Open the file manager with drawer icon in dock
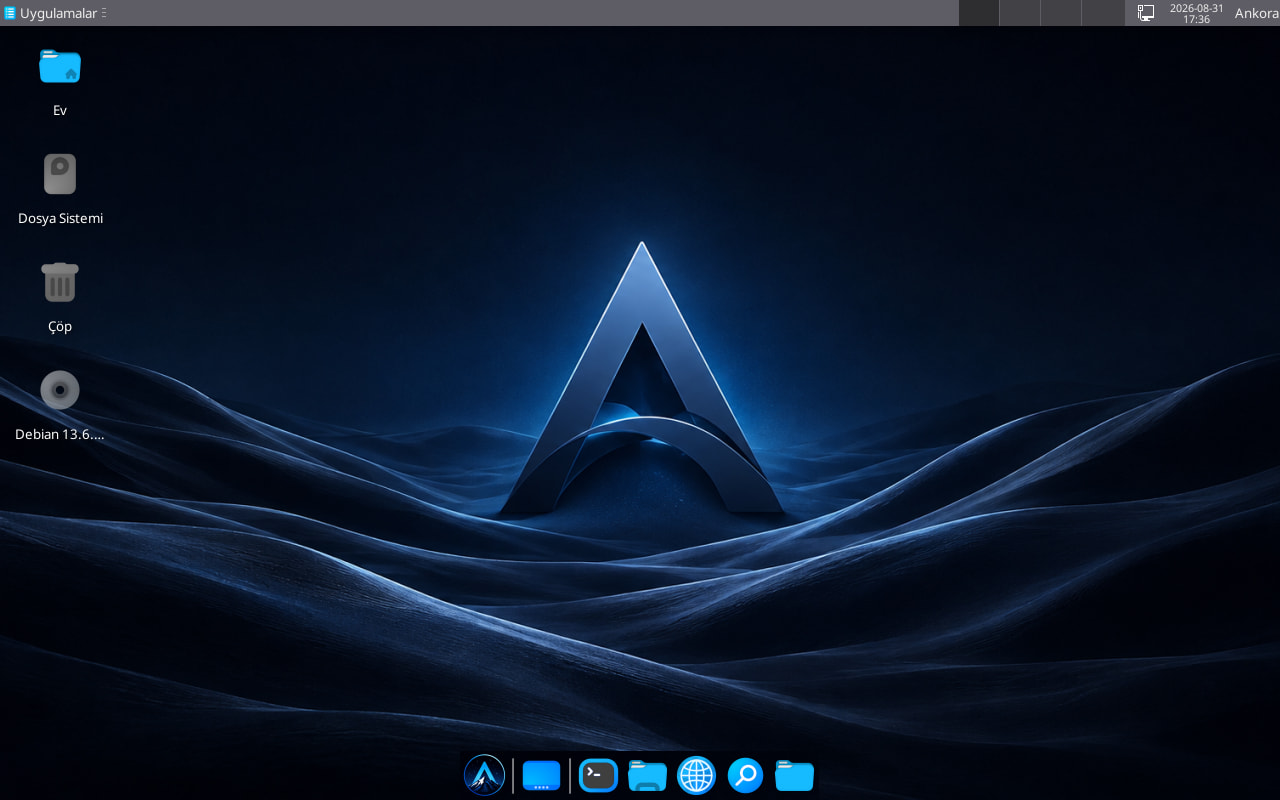1280x800 pixels. [x=647, y=775]
